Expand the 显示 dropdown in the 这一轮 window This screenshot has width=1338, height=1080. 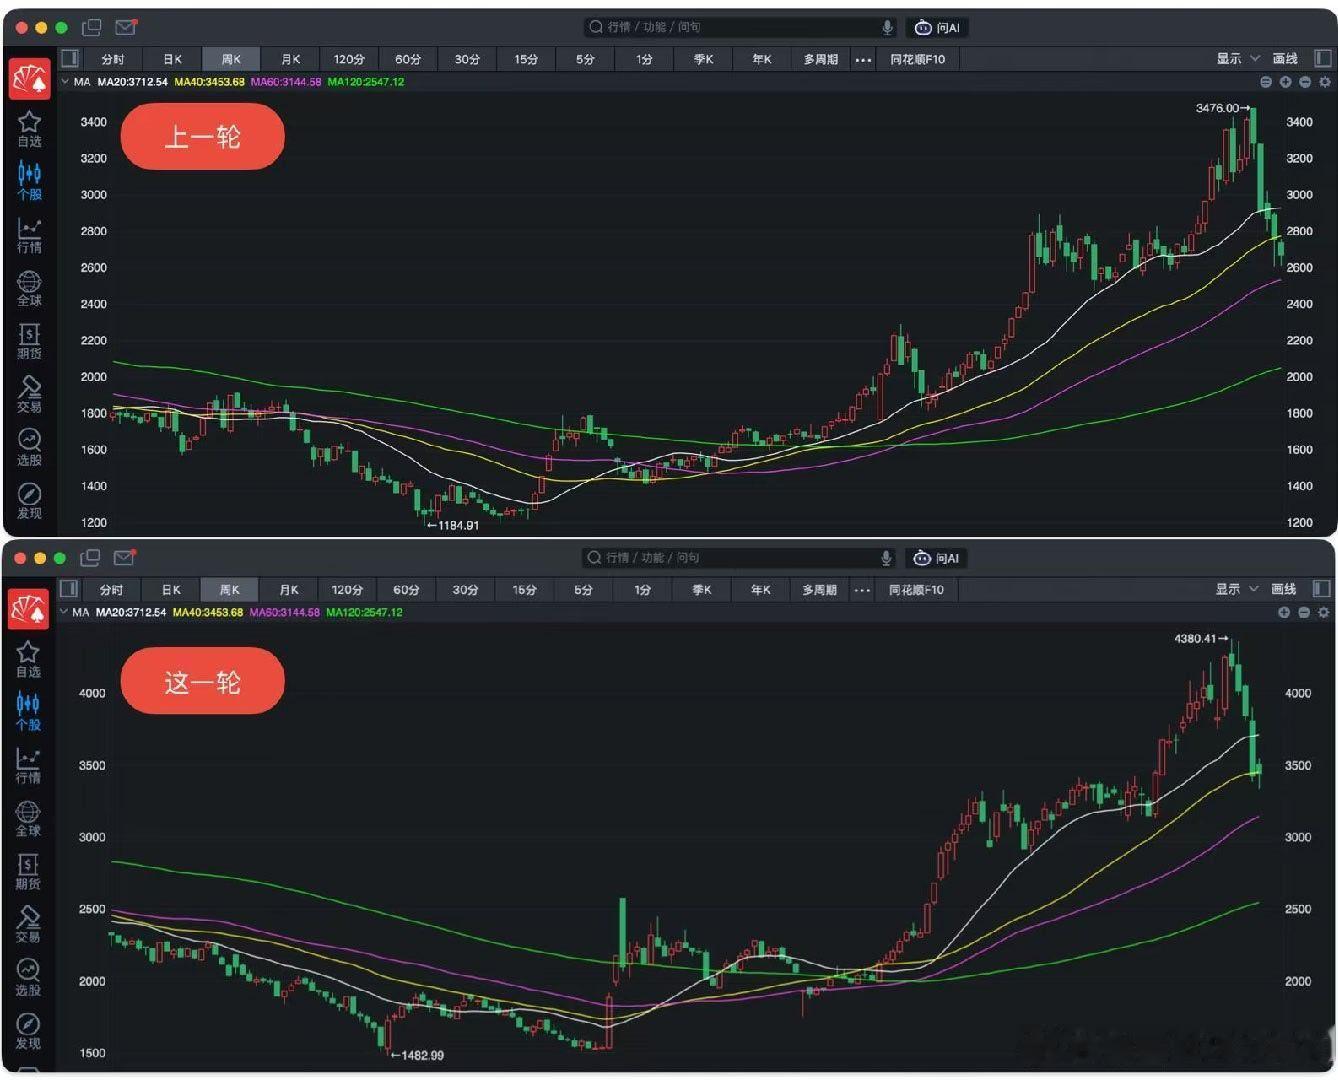[x=1237, y=589]
